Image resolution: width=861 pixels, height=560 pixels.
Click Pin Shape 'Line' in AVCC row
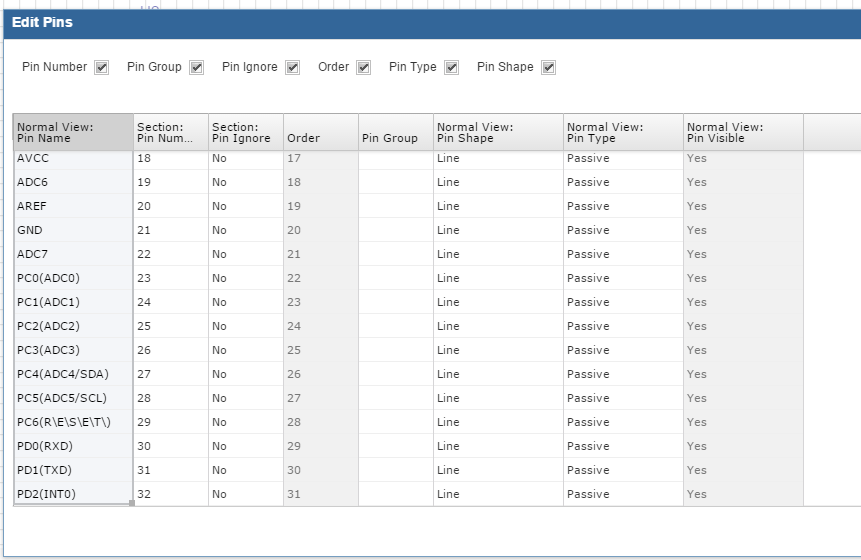point(499,158)
